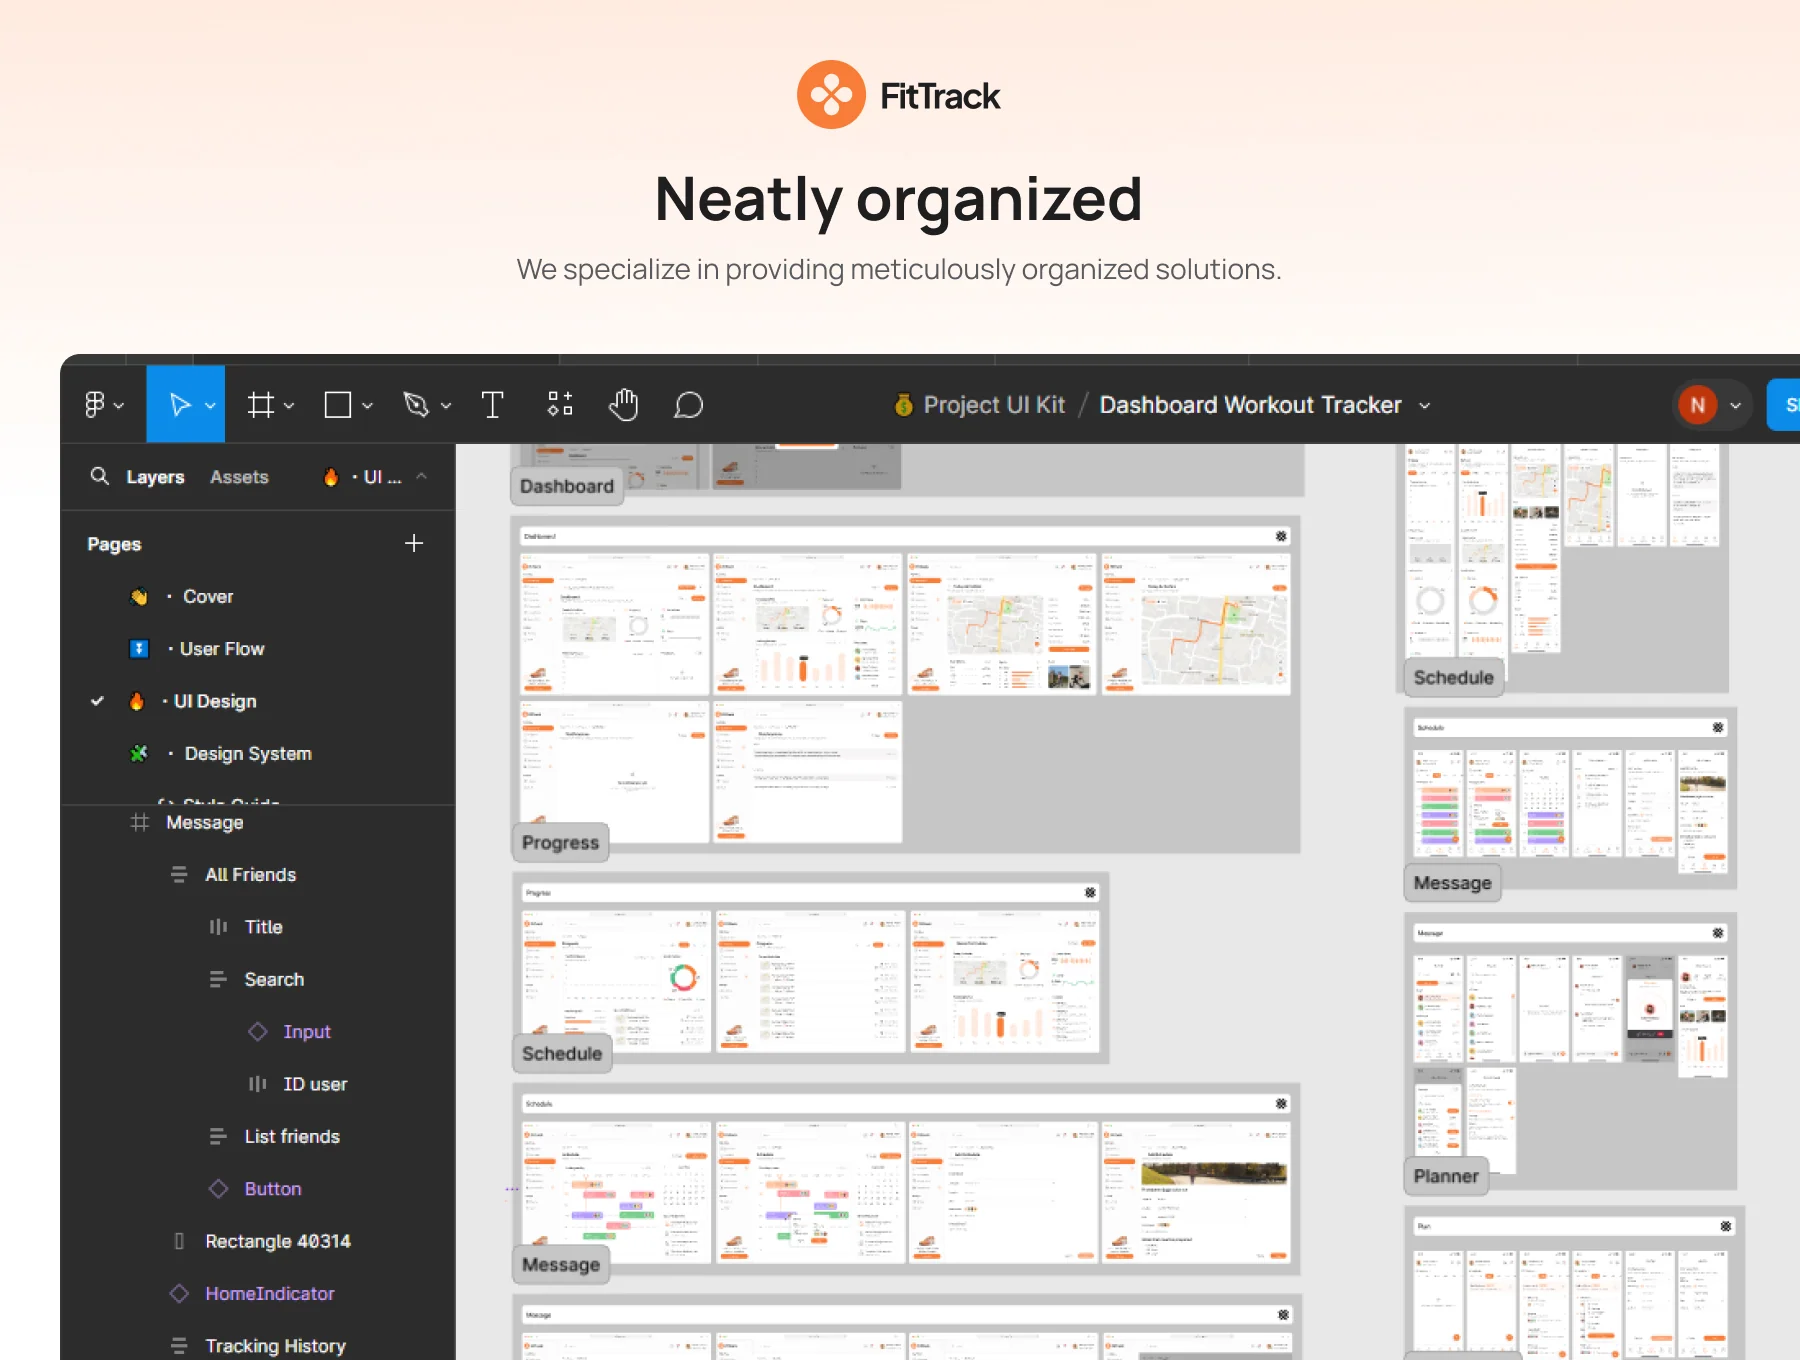Click the Planner section label on canvas

1446,1176
